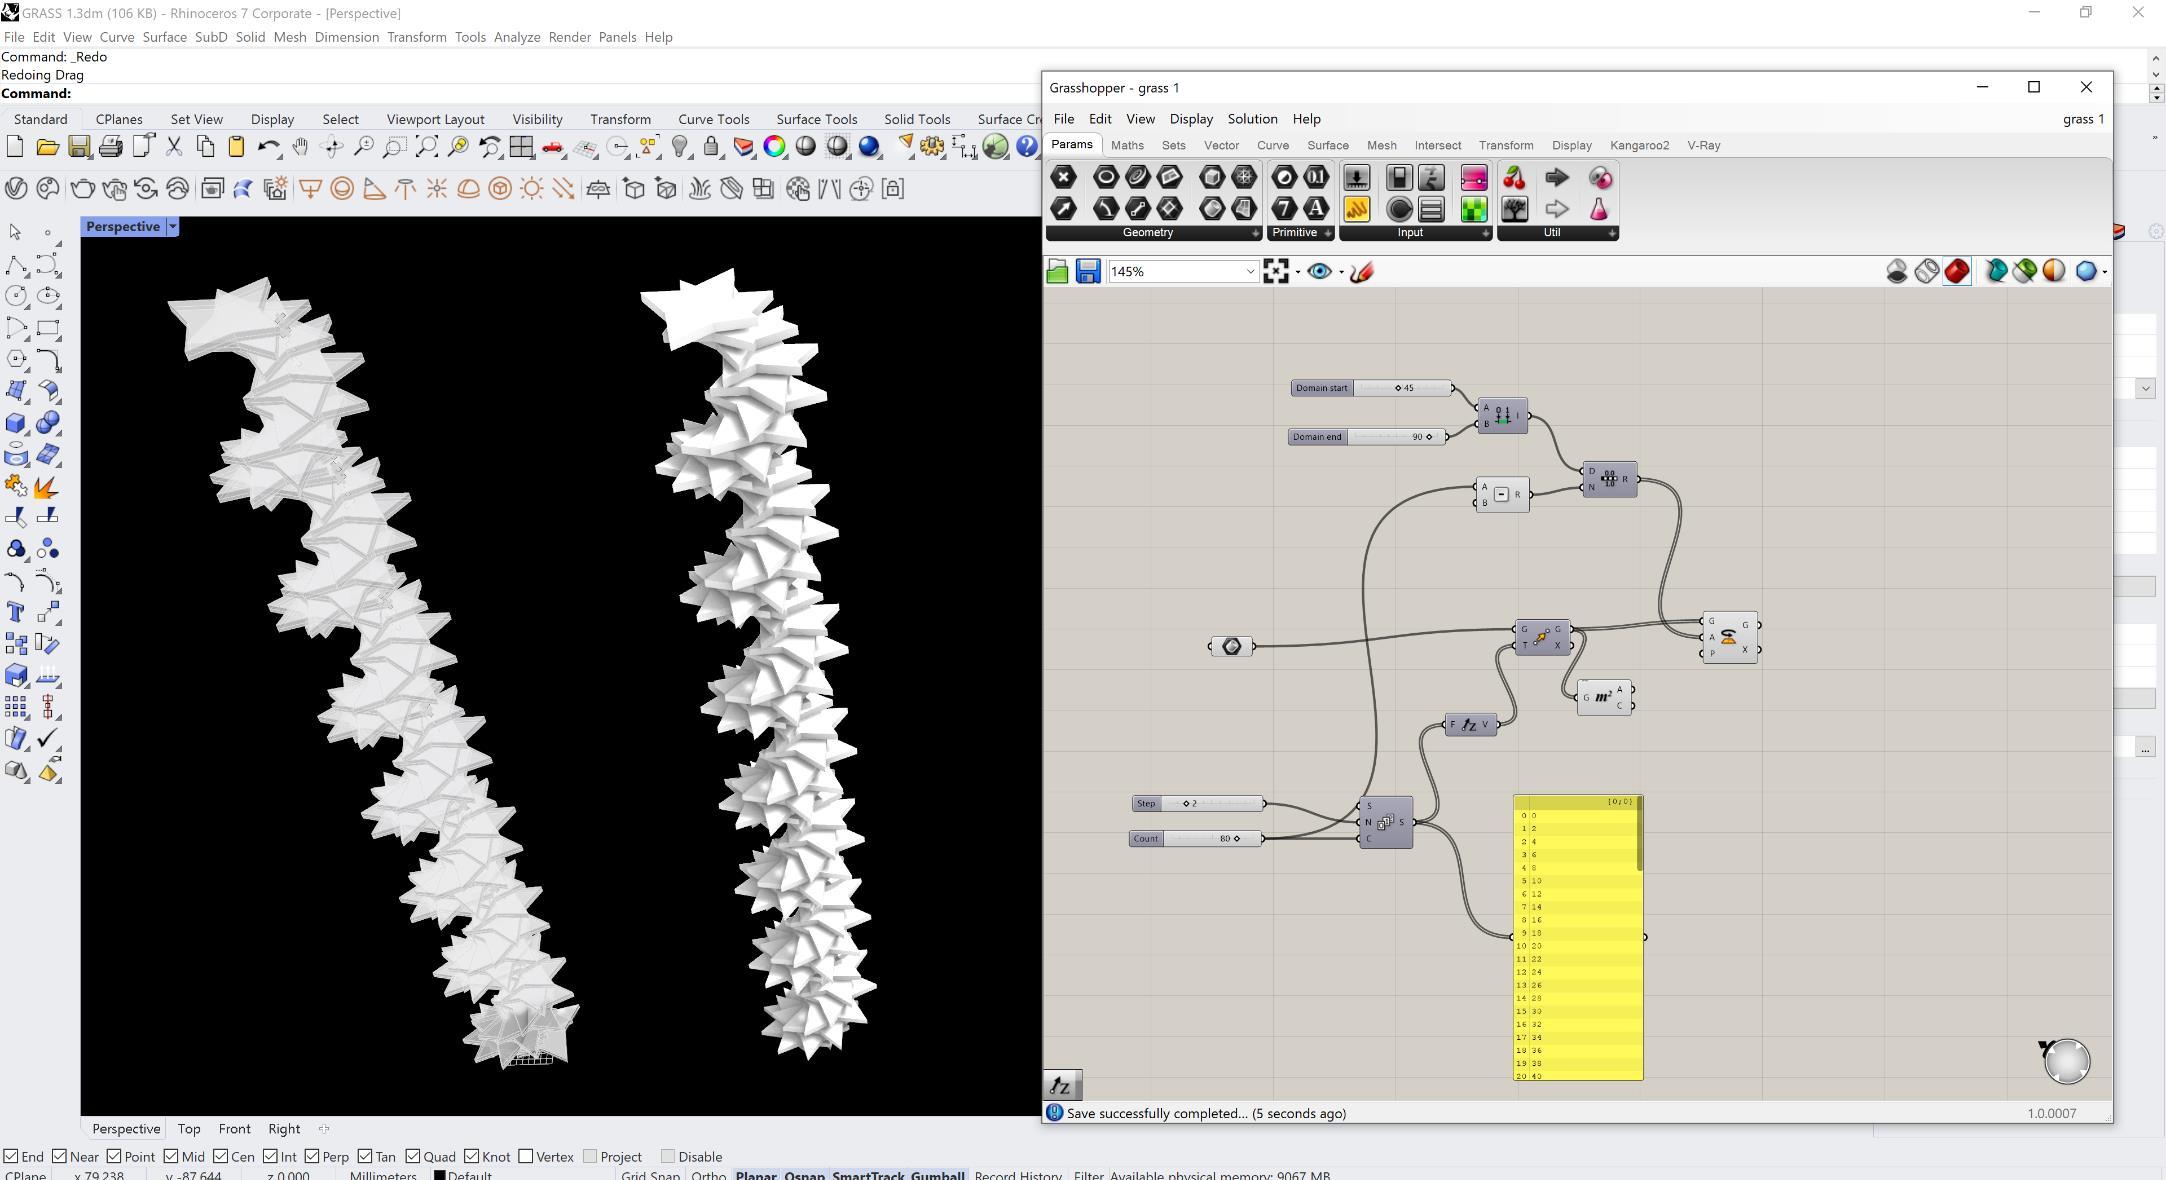Image resolution: width=2166 pixels, height=1180 pixels.
Task: Open the Perspective viewport title dropdown arrow
Action: coord(172,227)
